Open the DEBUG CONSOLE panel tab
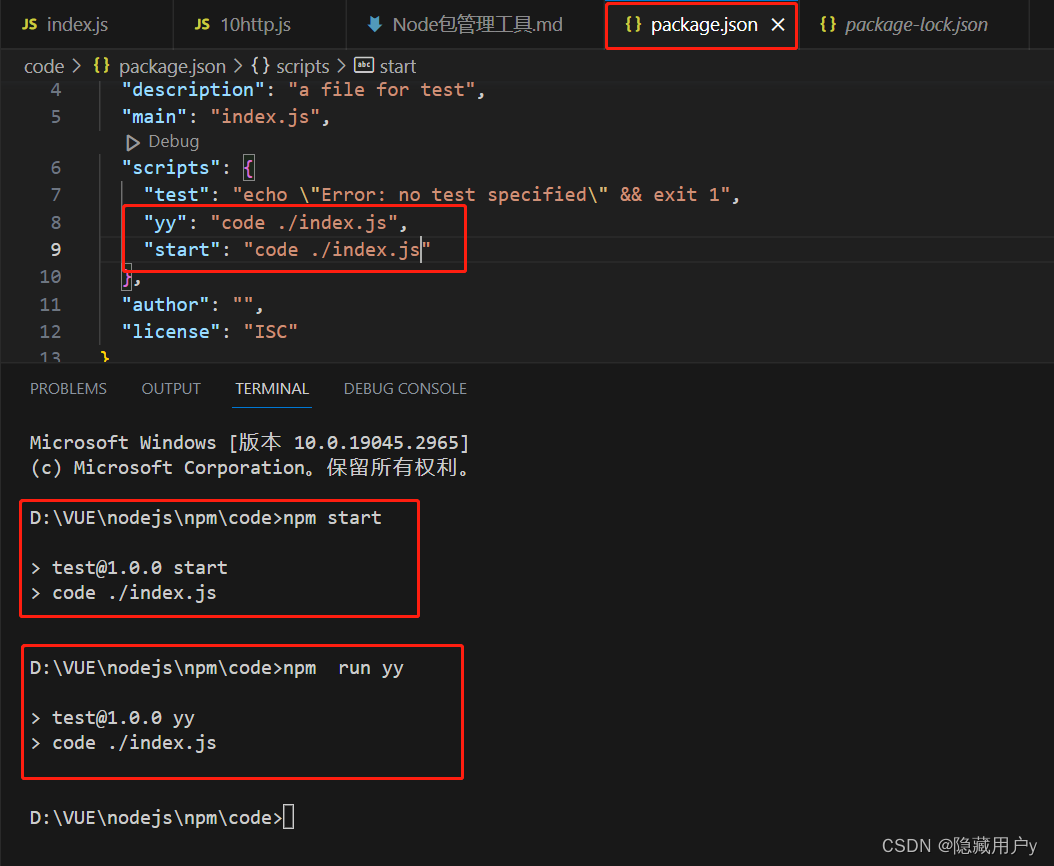 405,389
